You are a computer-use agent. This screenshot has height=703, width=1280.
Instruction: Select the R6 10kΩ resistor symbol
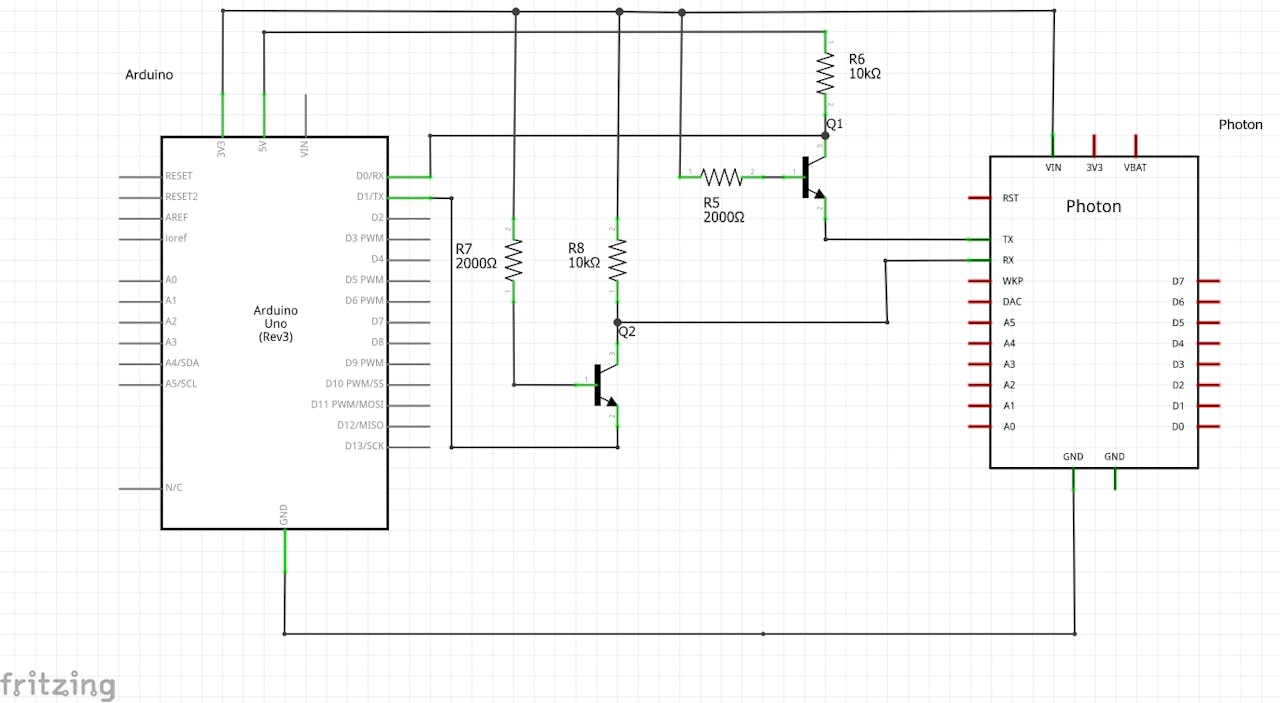[826, 73]
